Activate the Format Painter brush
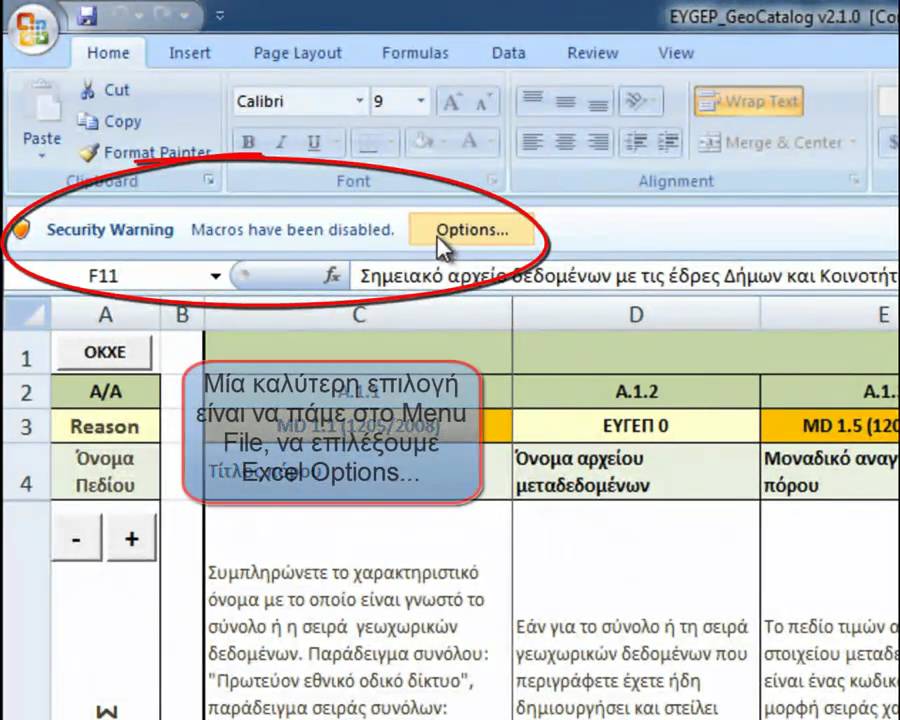900x720 pixels. [145, 152]
